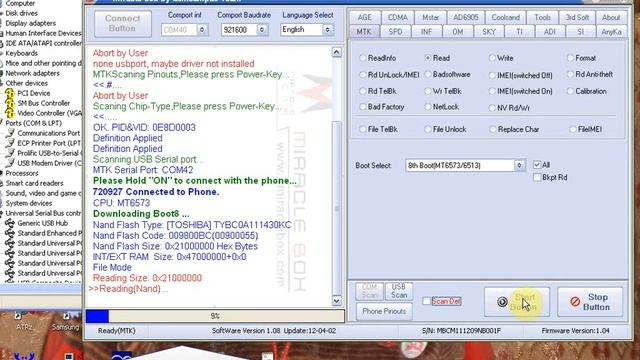Open the Comport Baudrate dropdown
Image resolution: width=640 pixels, height=360 pixels.
pyautogui.click(x=262, y=30)
